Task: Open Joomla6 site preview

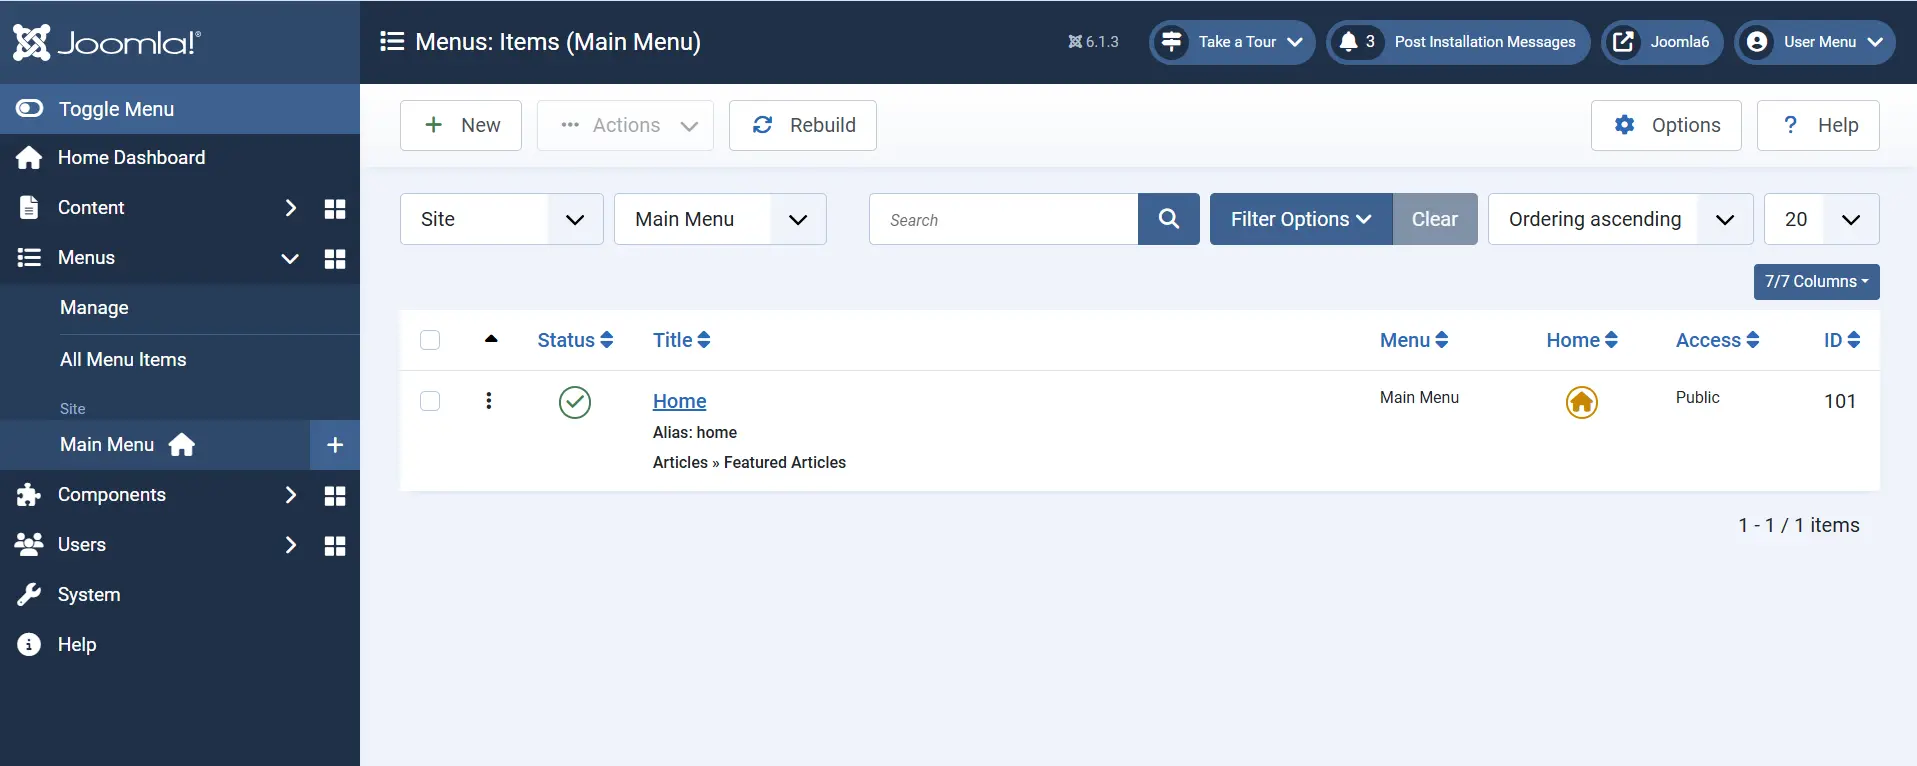Action: [1662, 42]
